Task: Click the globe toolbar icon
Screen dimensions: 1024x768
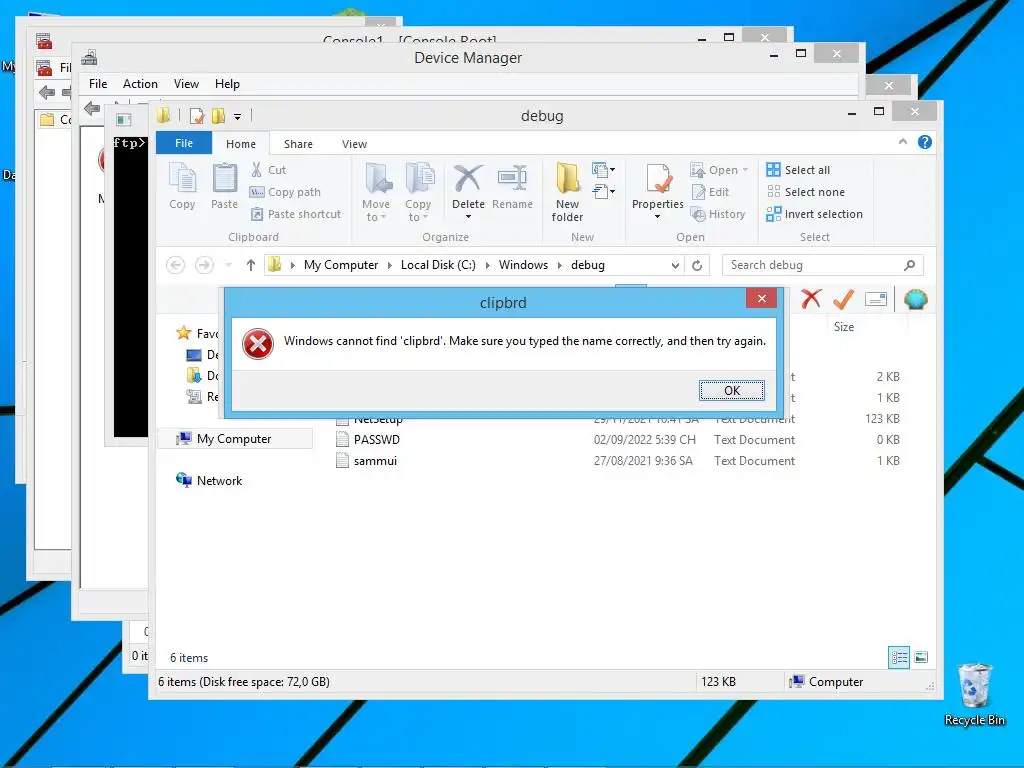Action: tap(916, 299)
